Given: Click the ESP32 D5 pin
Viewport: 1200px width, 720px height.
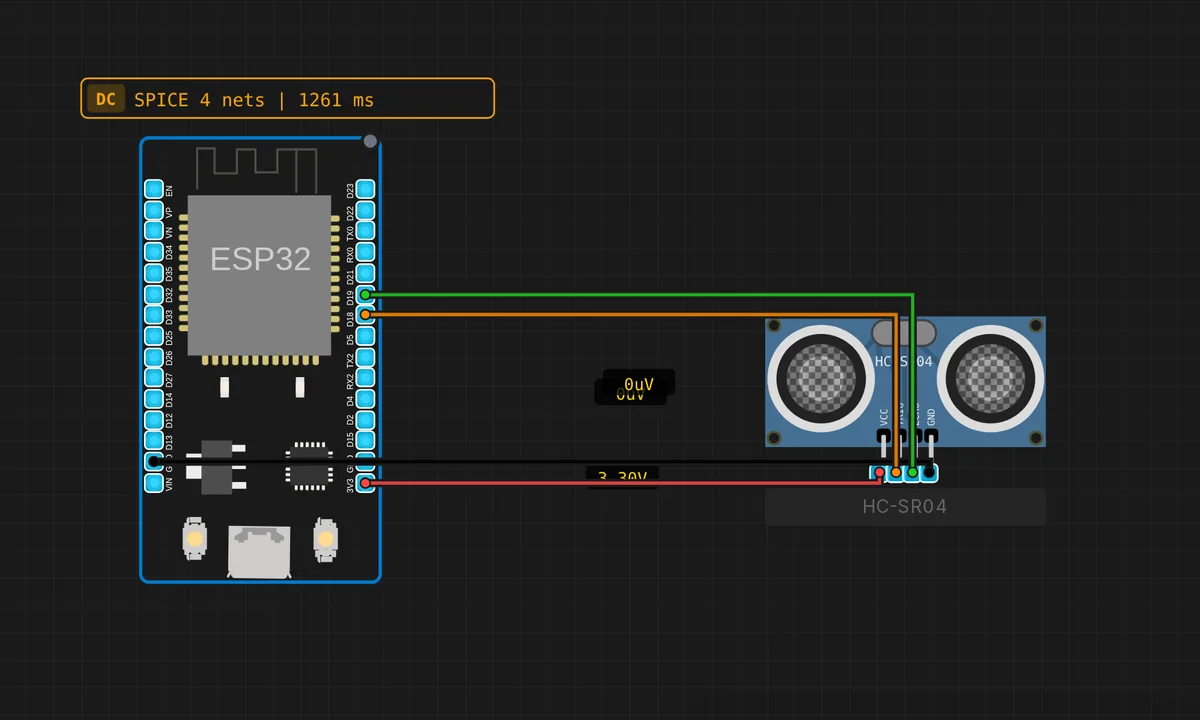Looking at the screenshot, I should click(x=366, y=336).
